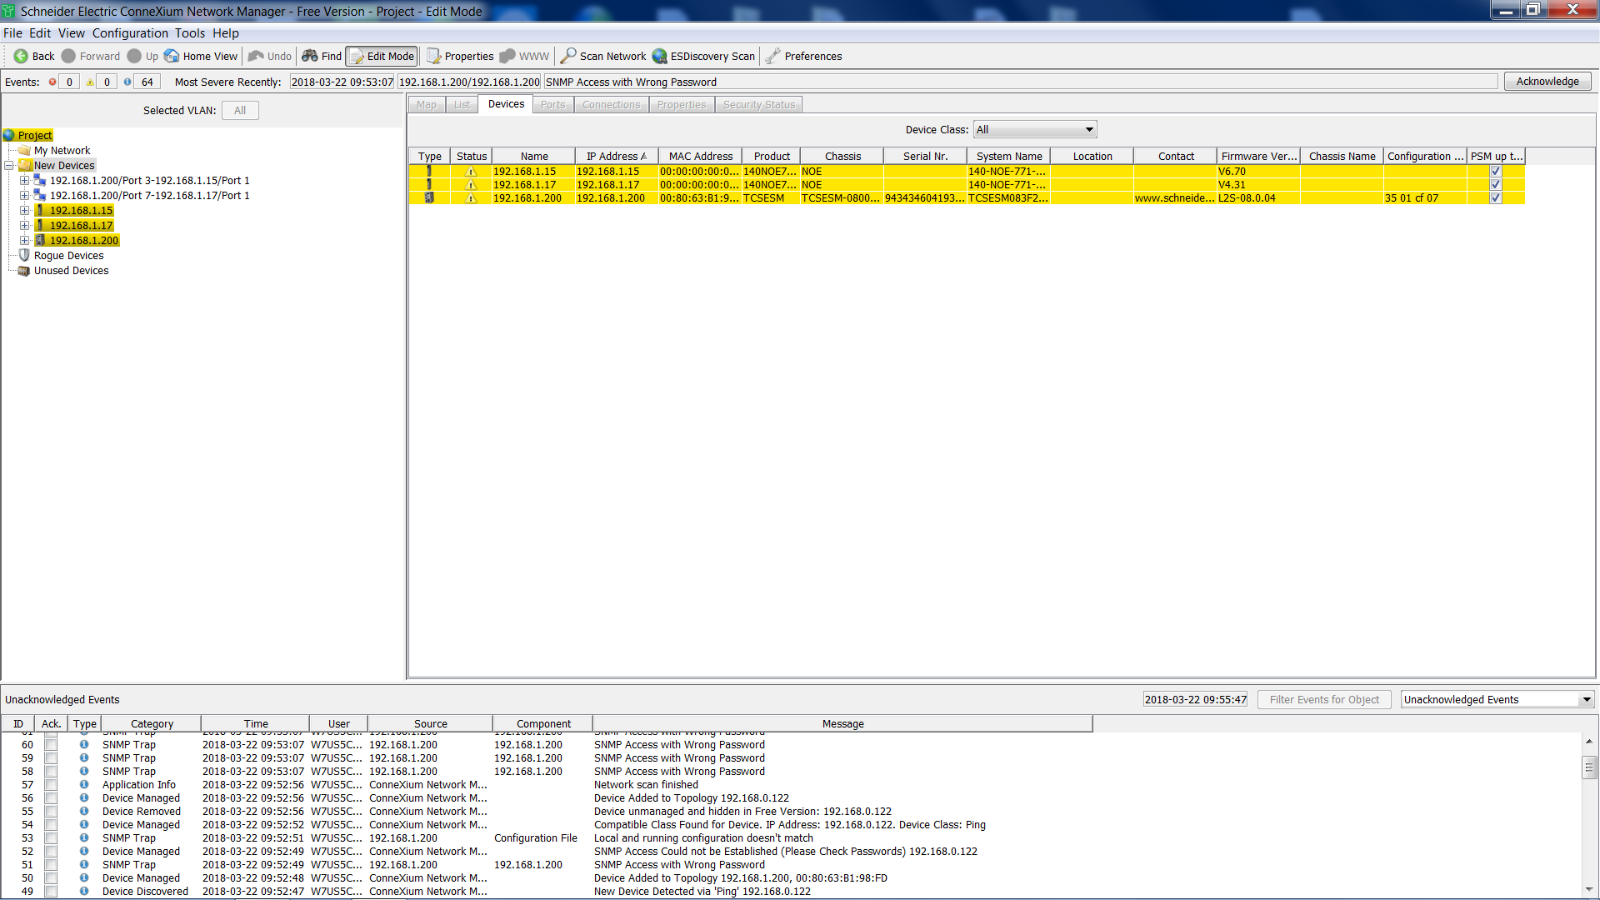
Task: Check the Ack. box for event 50
Action: pyautogui.click(x=51, y=879)
